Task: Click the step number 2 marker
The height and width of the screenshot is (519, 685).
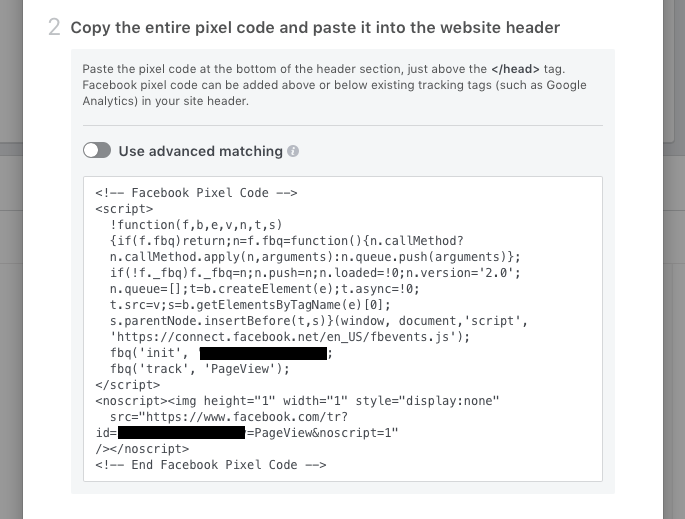Action: point(54,28)
